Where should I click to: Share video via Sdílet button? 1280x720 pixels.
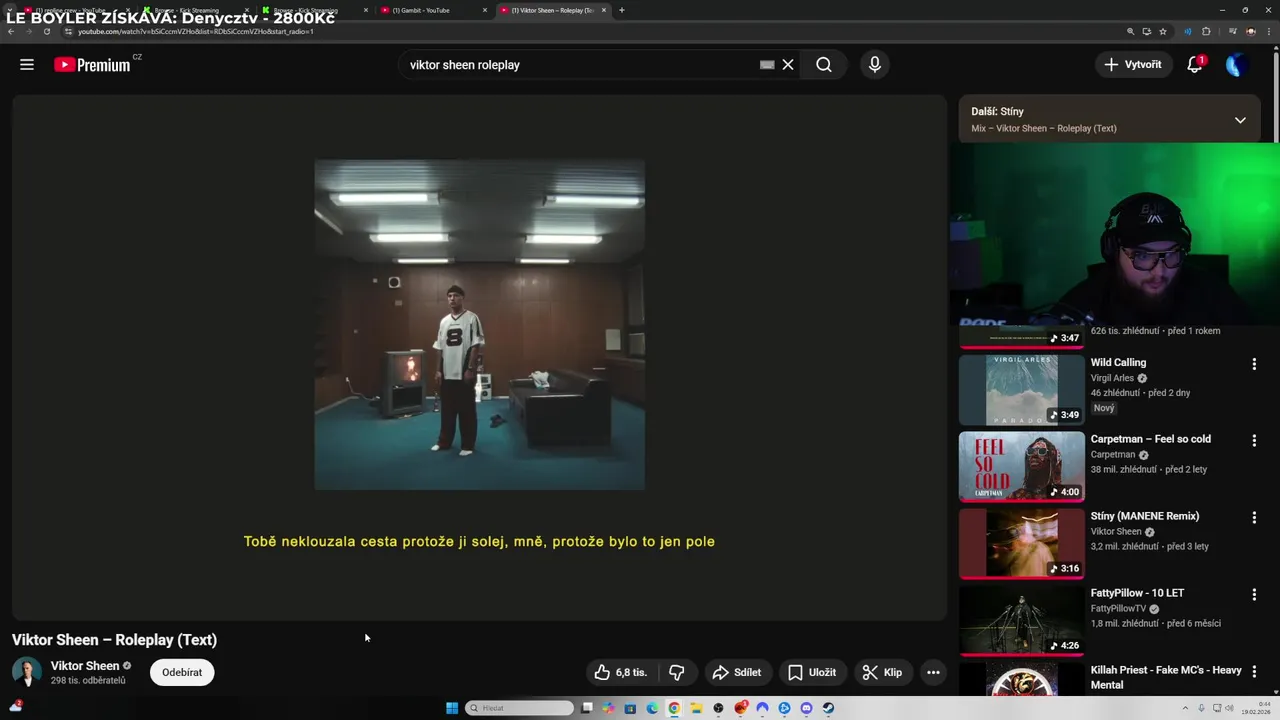click(x=737, y=673)
